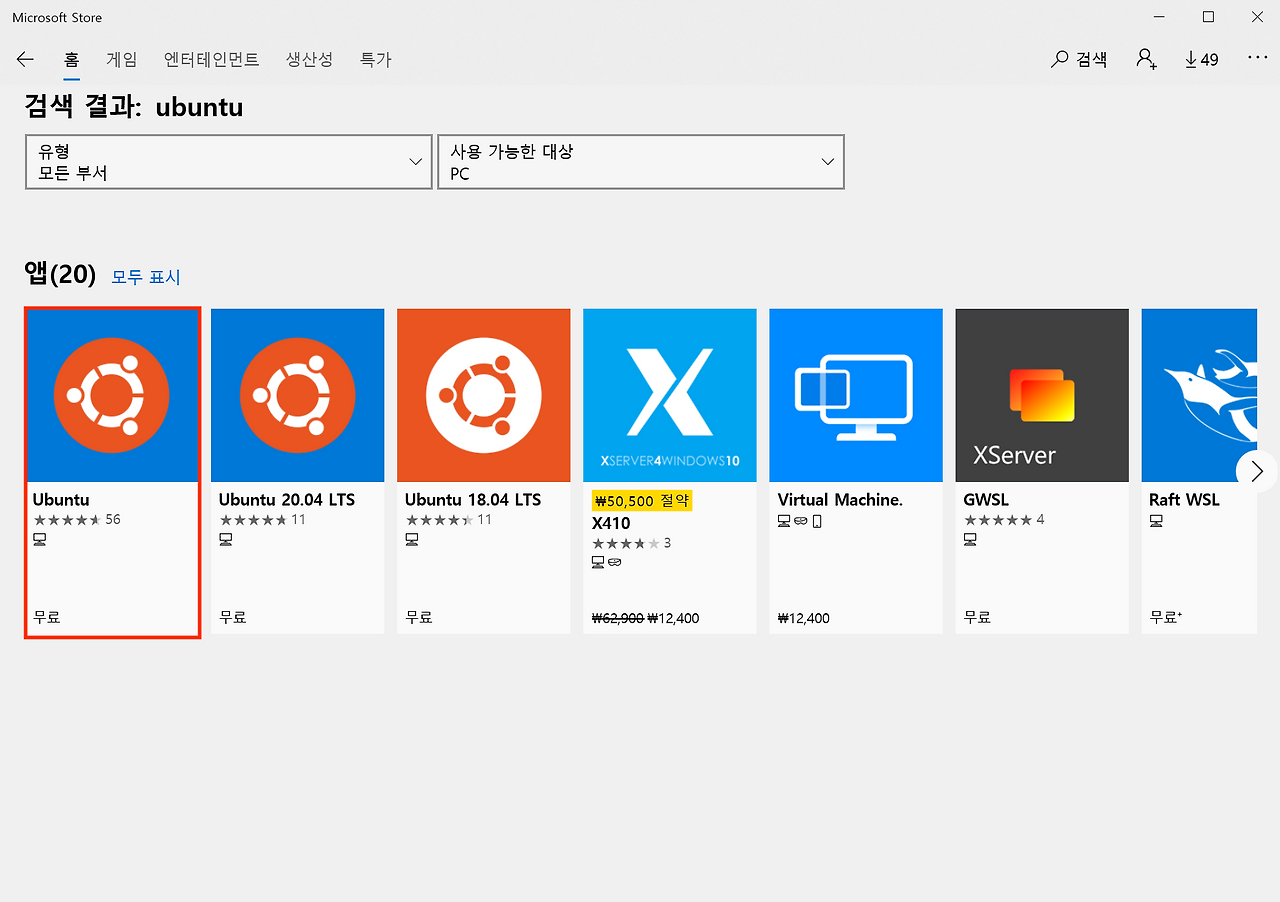Open the Ubuntu app tile image
The image size is (1280, 902).
tap(112, 395)
